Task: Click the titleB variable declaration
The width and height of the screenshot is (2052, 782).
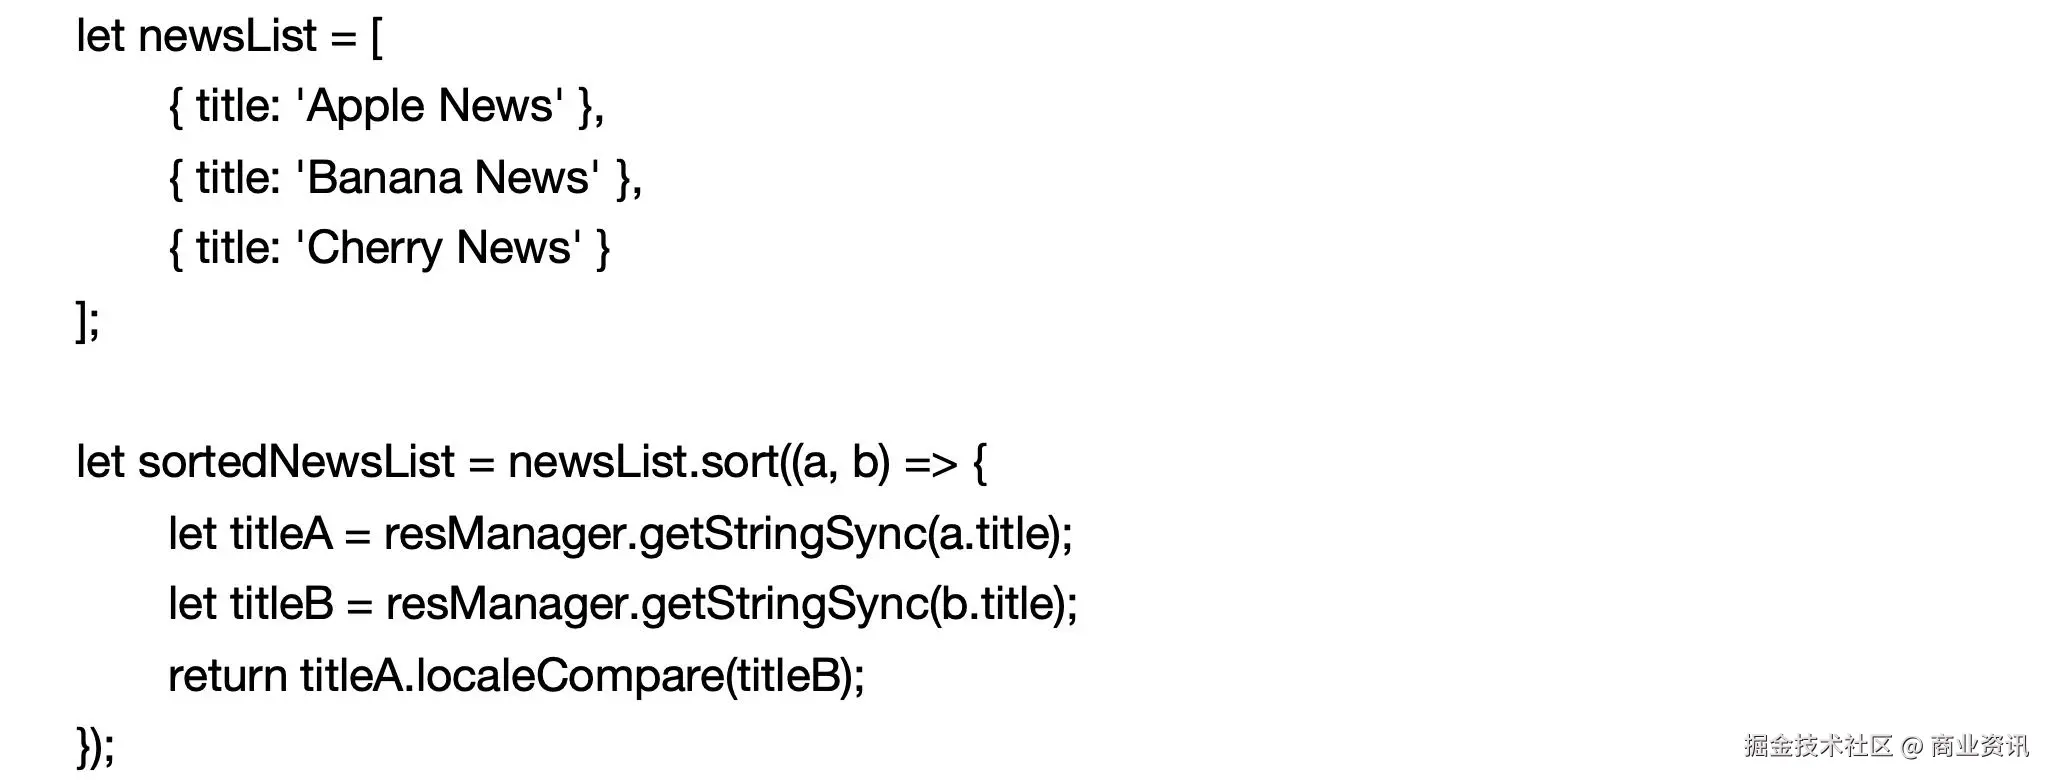Action: [x=282, y=604]
